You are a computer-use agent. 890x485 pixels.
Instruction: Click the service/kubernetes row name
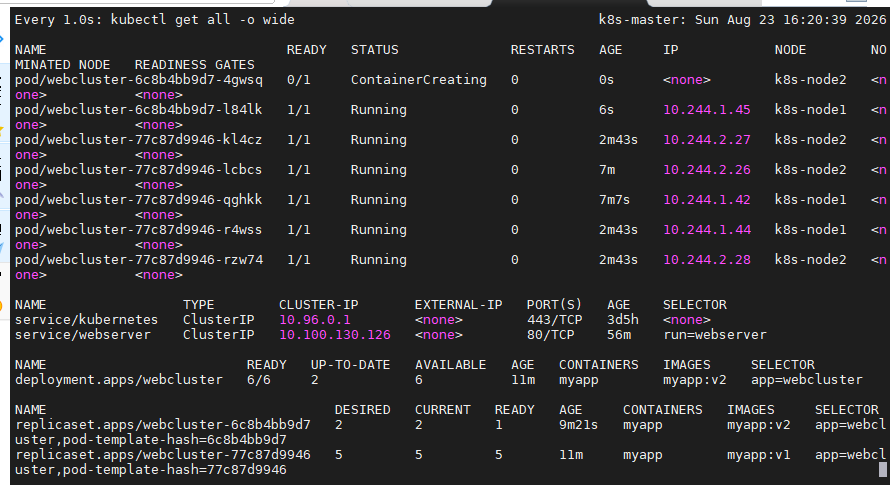coord(86,320)
